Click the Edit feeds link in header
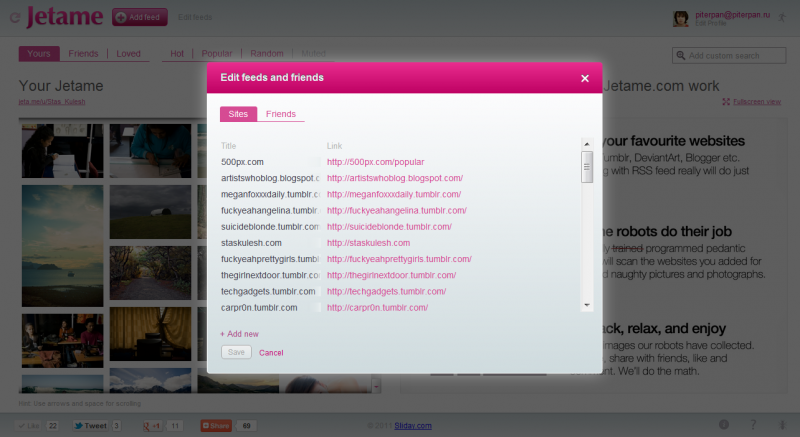This screenshot has width=800, height=437. tap(195, 17)
